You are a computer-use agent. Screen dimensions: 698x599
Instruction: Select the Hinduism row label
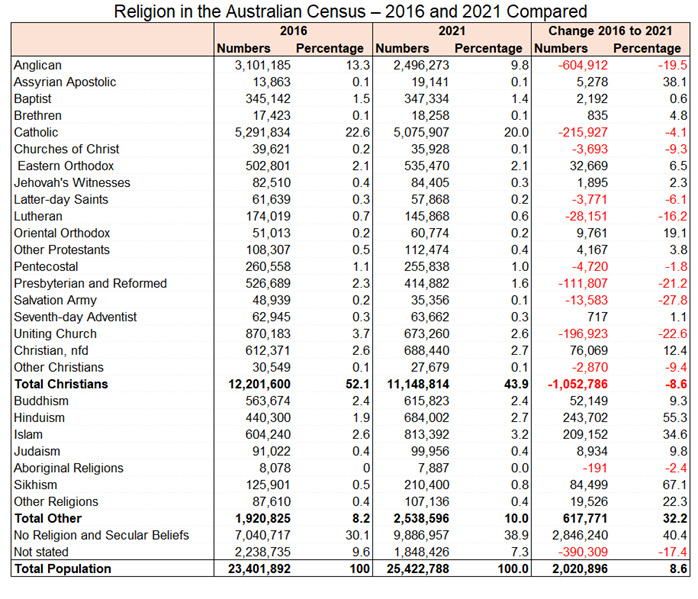[40, 418]
